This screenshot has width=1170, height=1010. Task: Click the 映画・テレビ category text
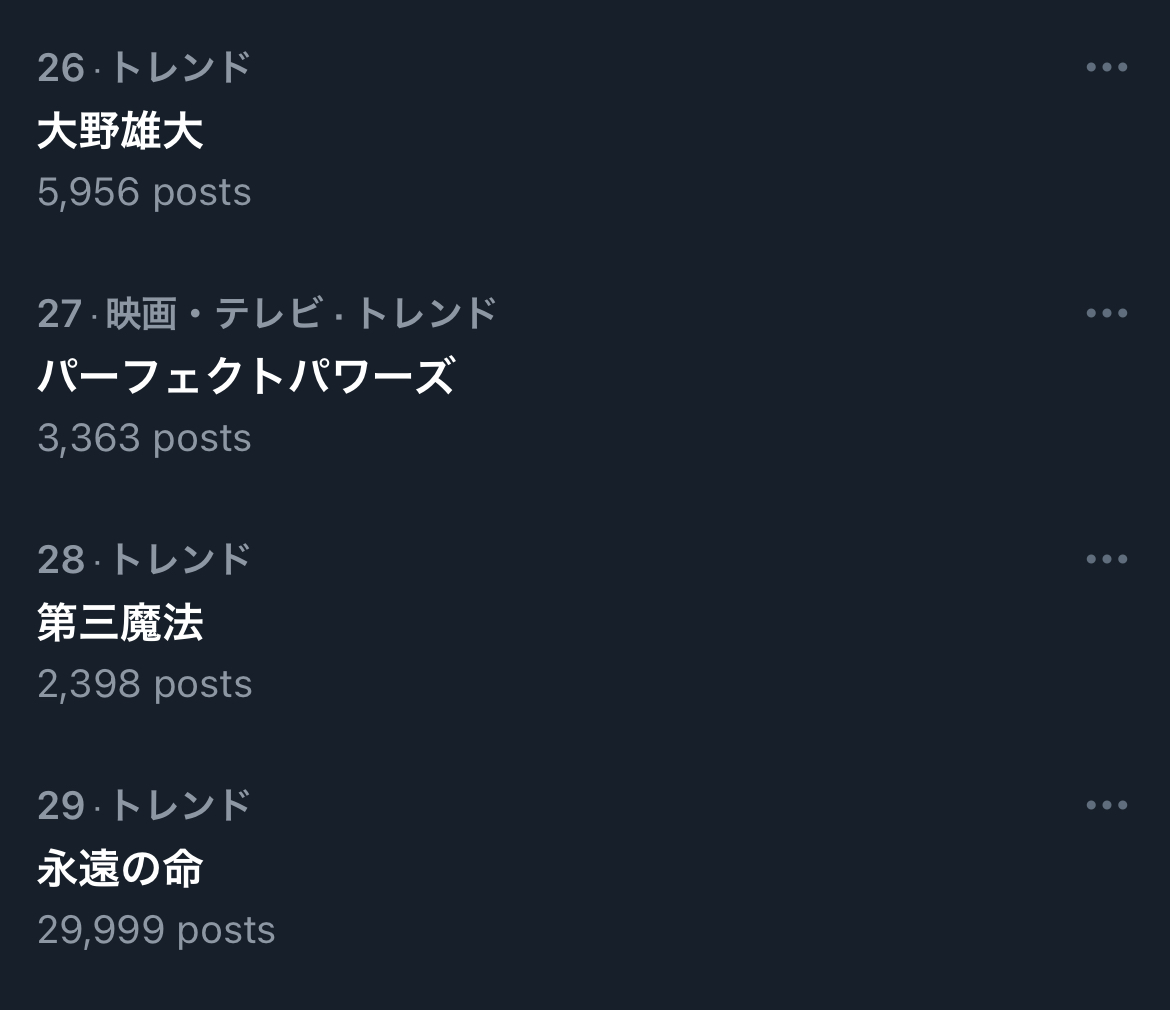click(213, 314)
